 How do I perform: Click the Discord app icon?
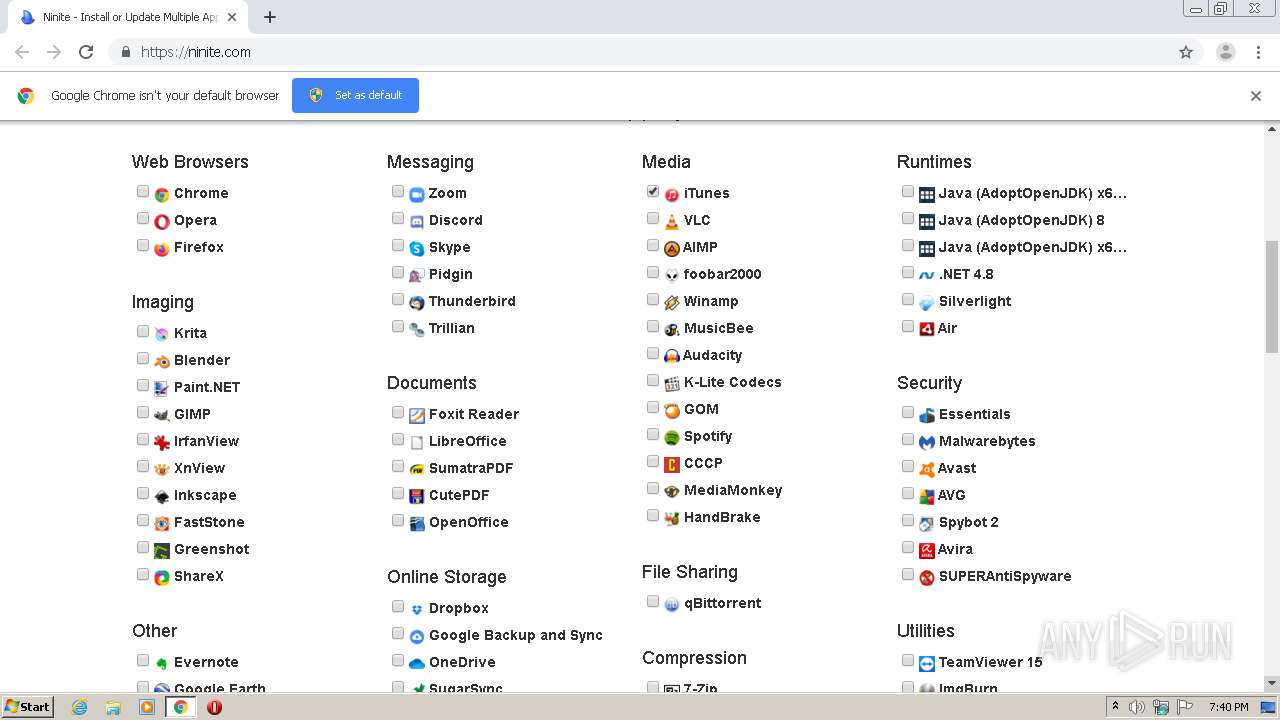click(x=417, y=221)
